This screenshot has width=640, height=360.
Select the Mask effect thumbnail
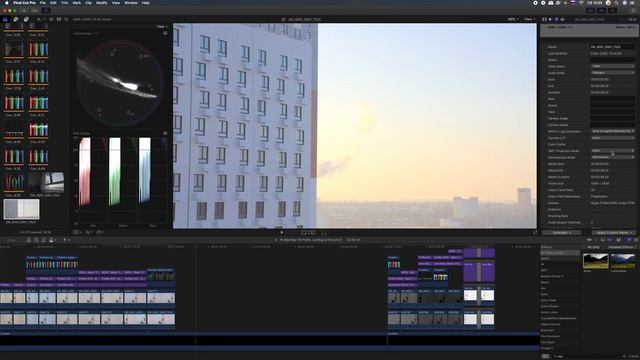596,261
